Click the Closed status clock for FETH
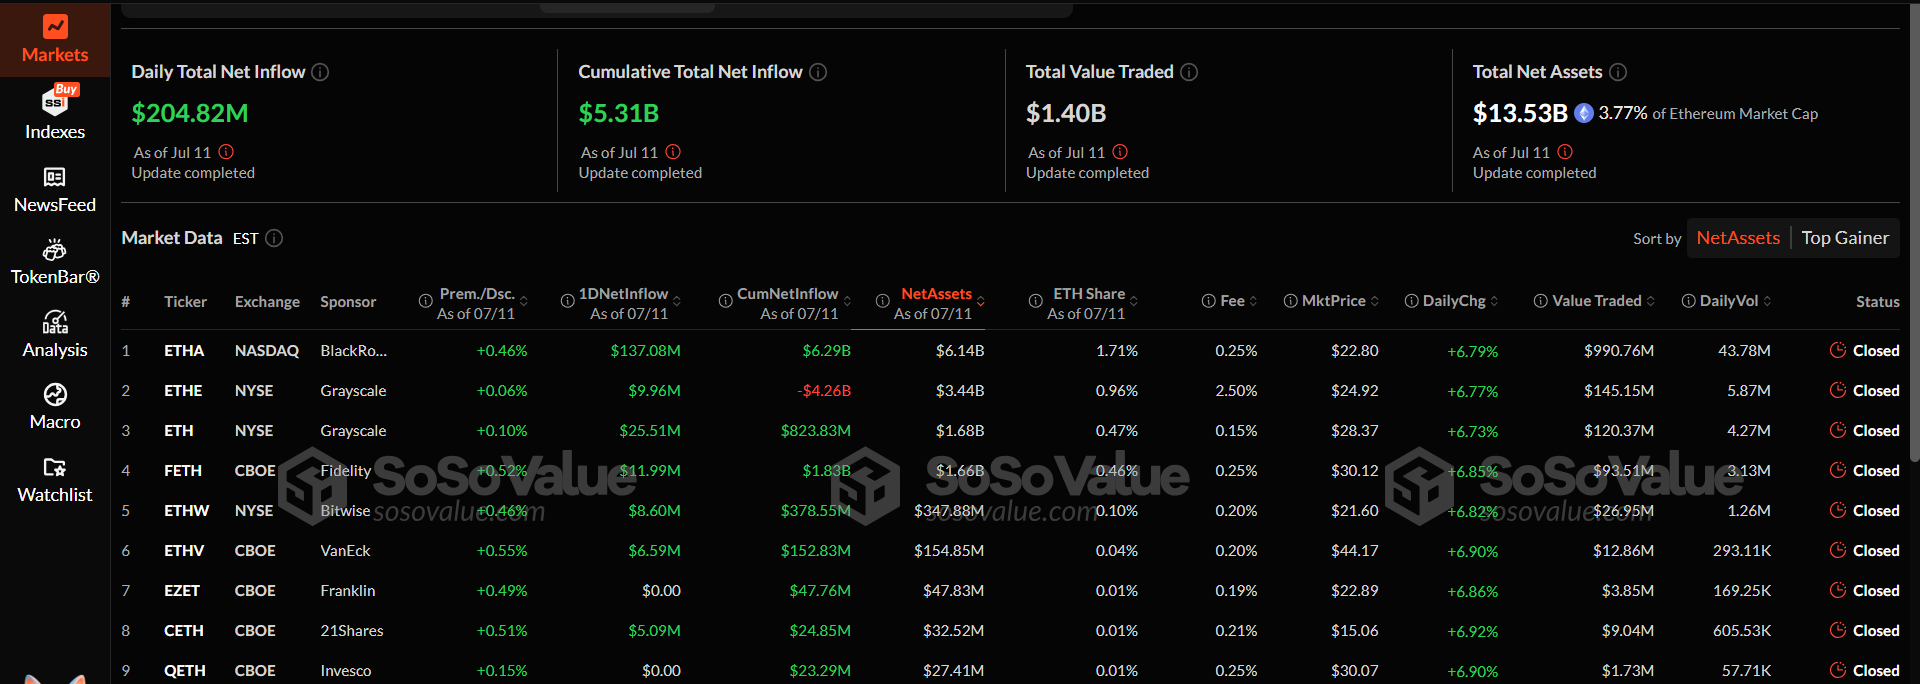The height and width of the screenshot is (684, 1920). pyautogui.click(x=1838, y=470)
